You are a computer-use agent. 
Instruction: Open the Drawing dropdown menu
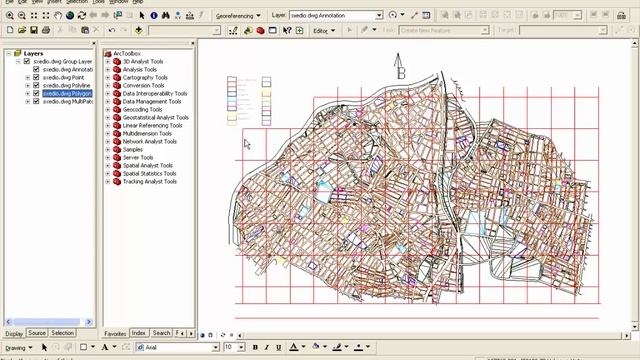pos(18,348)
